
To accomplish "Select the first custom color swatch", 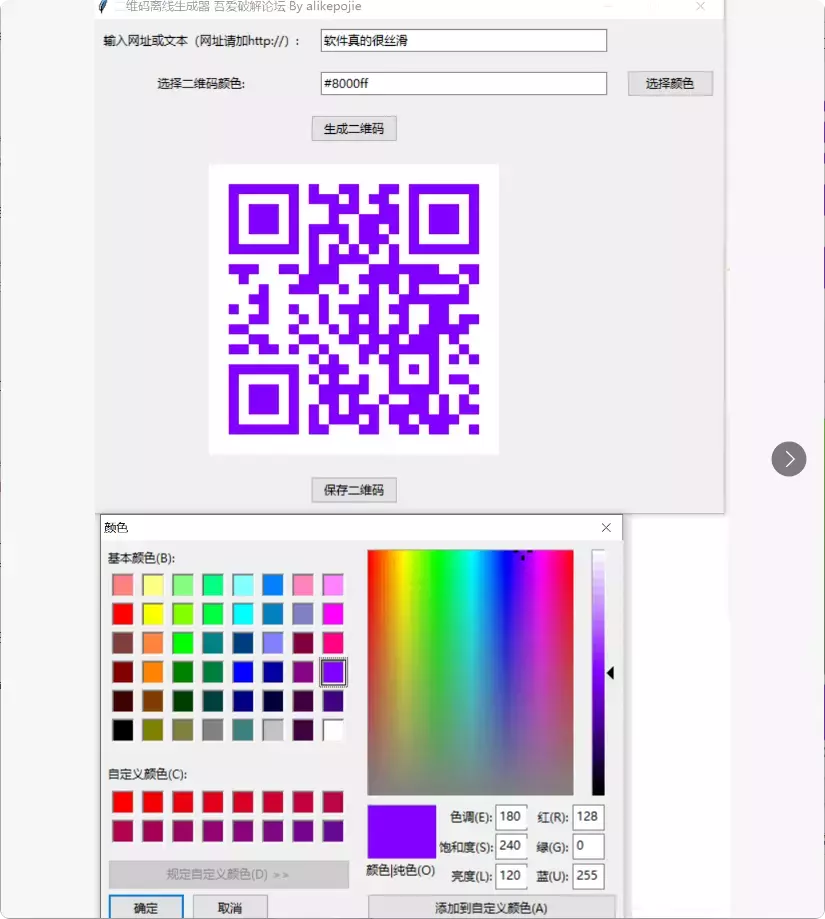I will 122,802.
